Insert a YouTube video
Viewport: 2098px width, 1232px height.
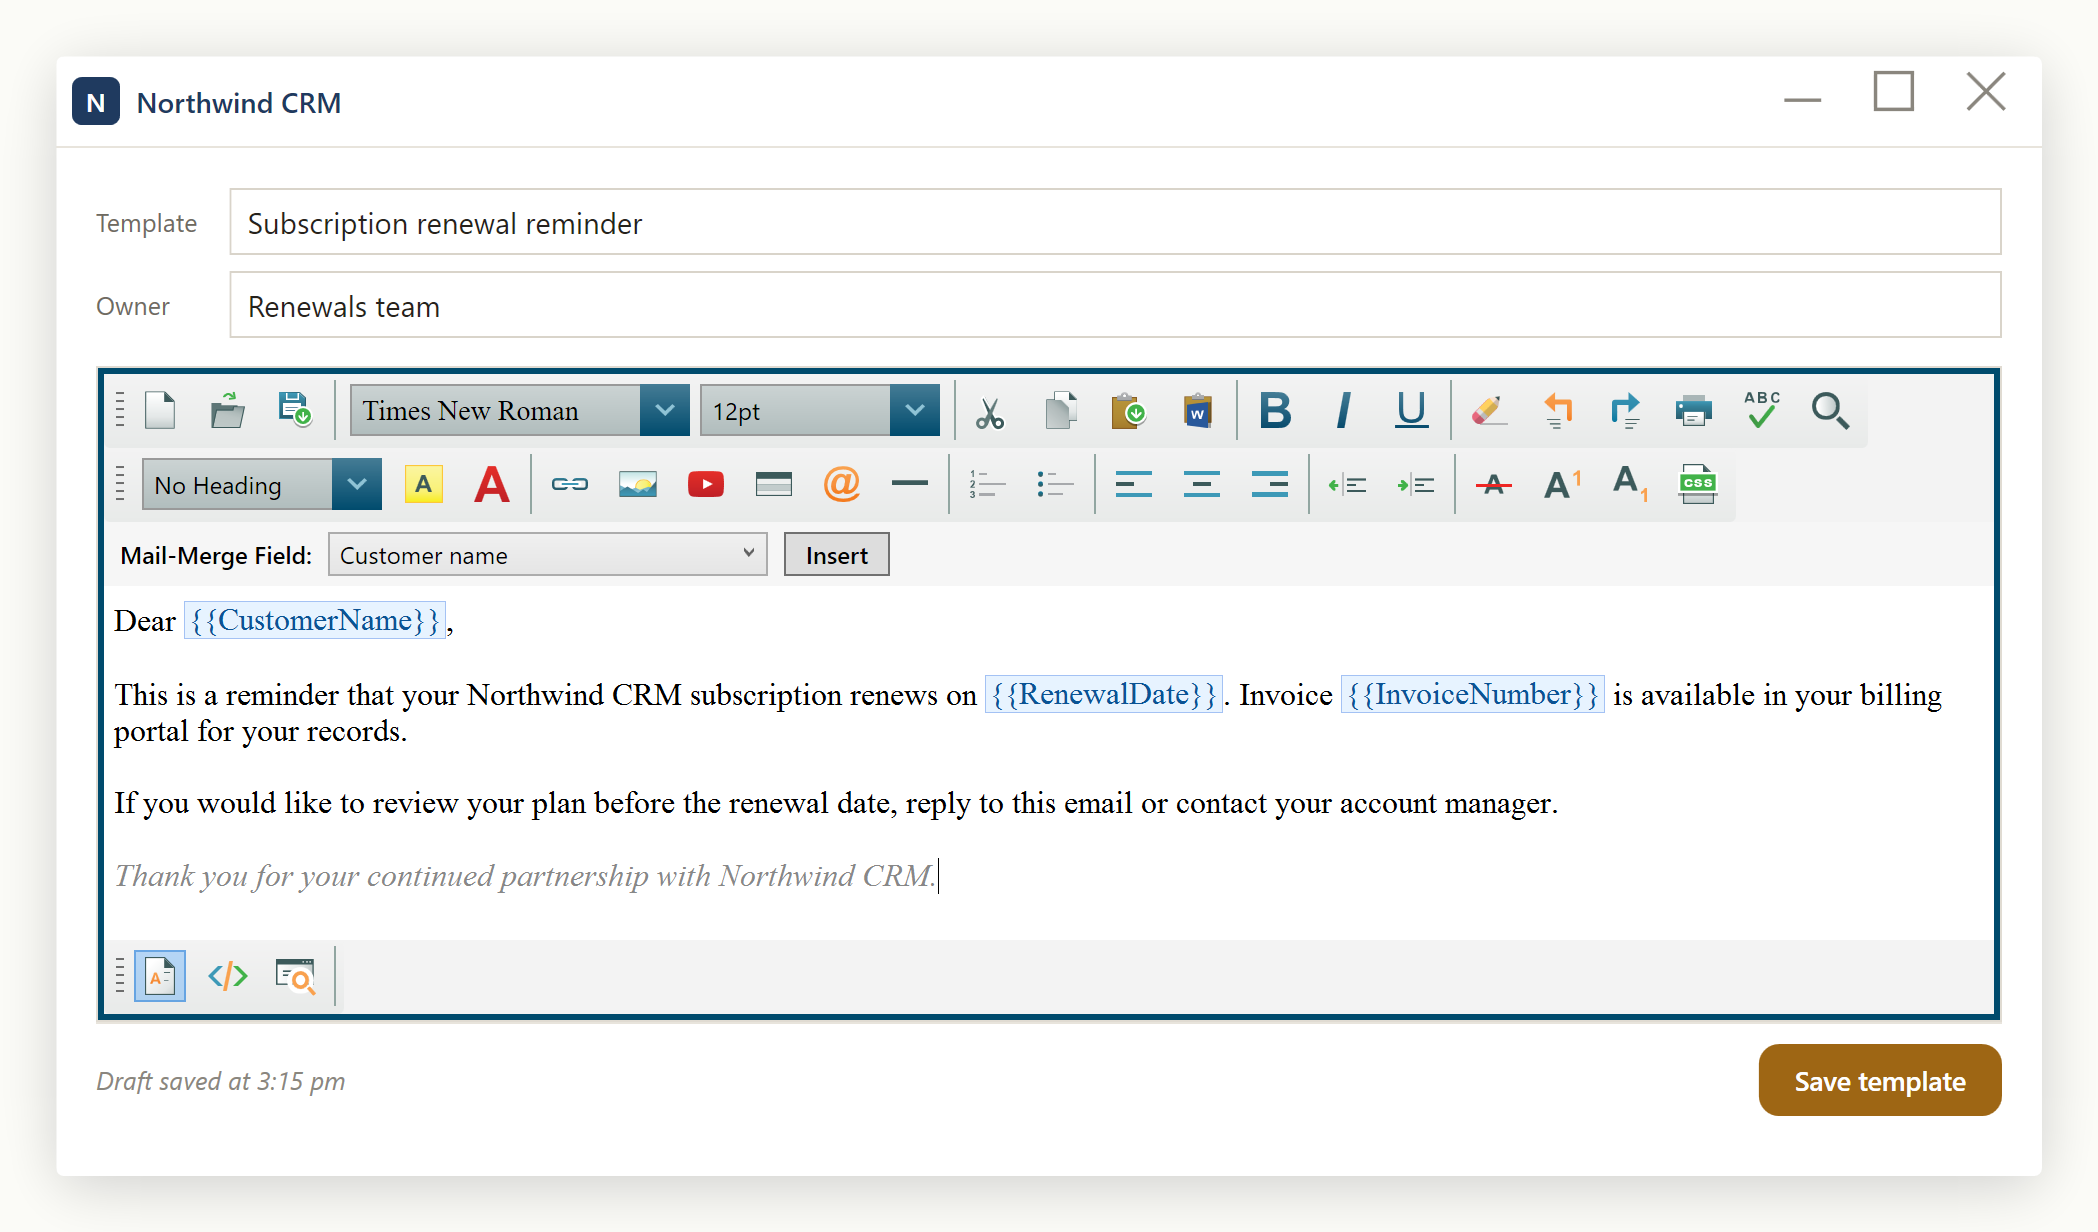pos(706,485)
